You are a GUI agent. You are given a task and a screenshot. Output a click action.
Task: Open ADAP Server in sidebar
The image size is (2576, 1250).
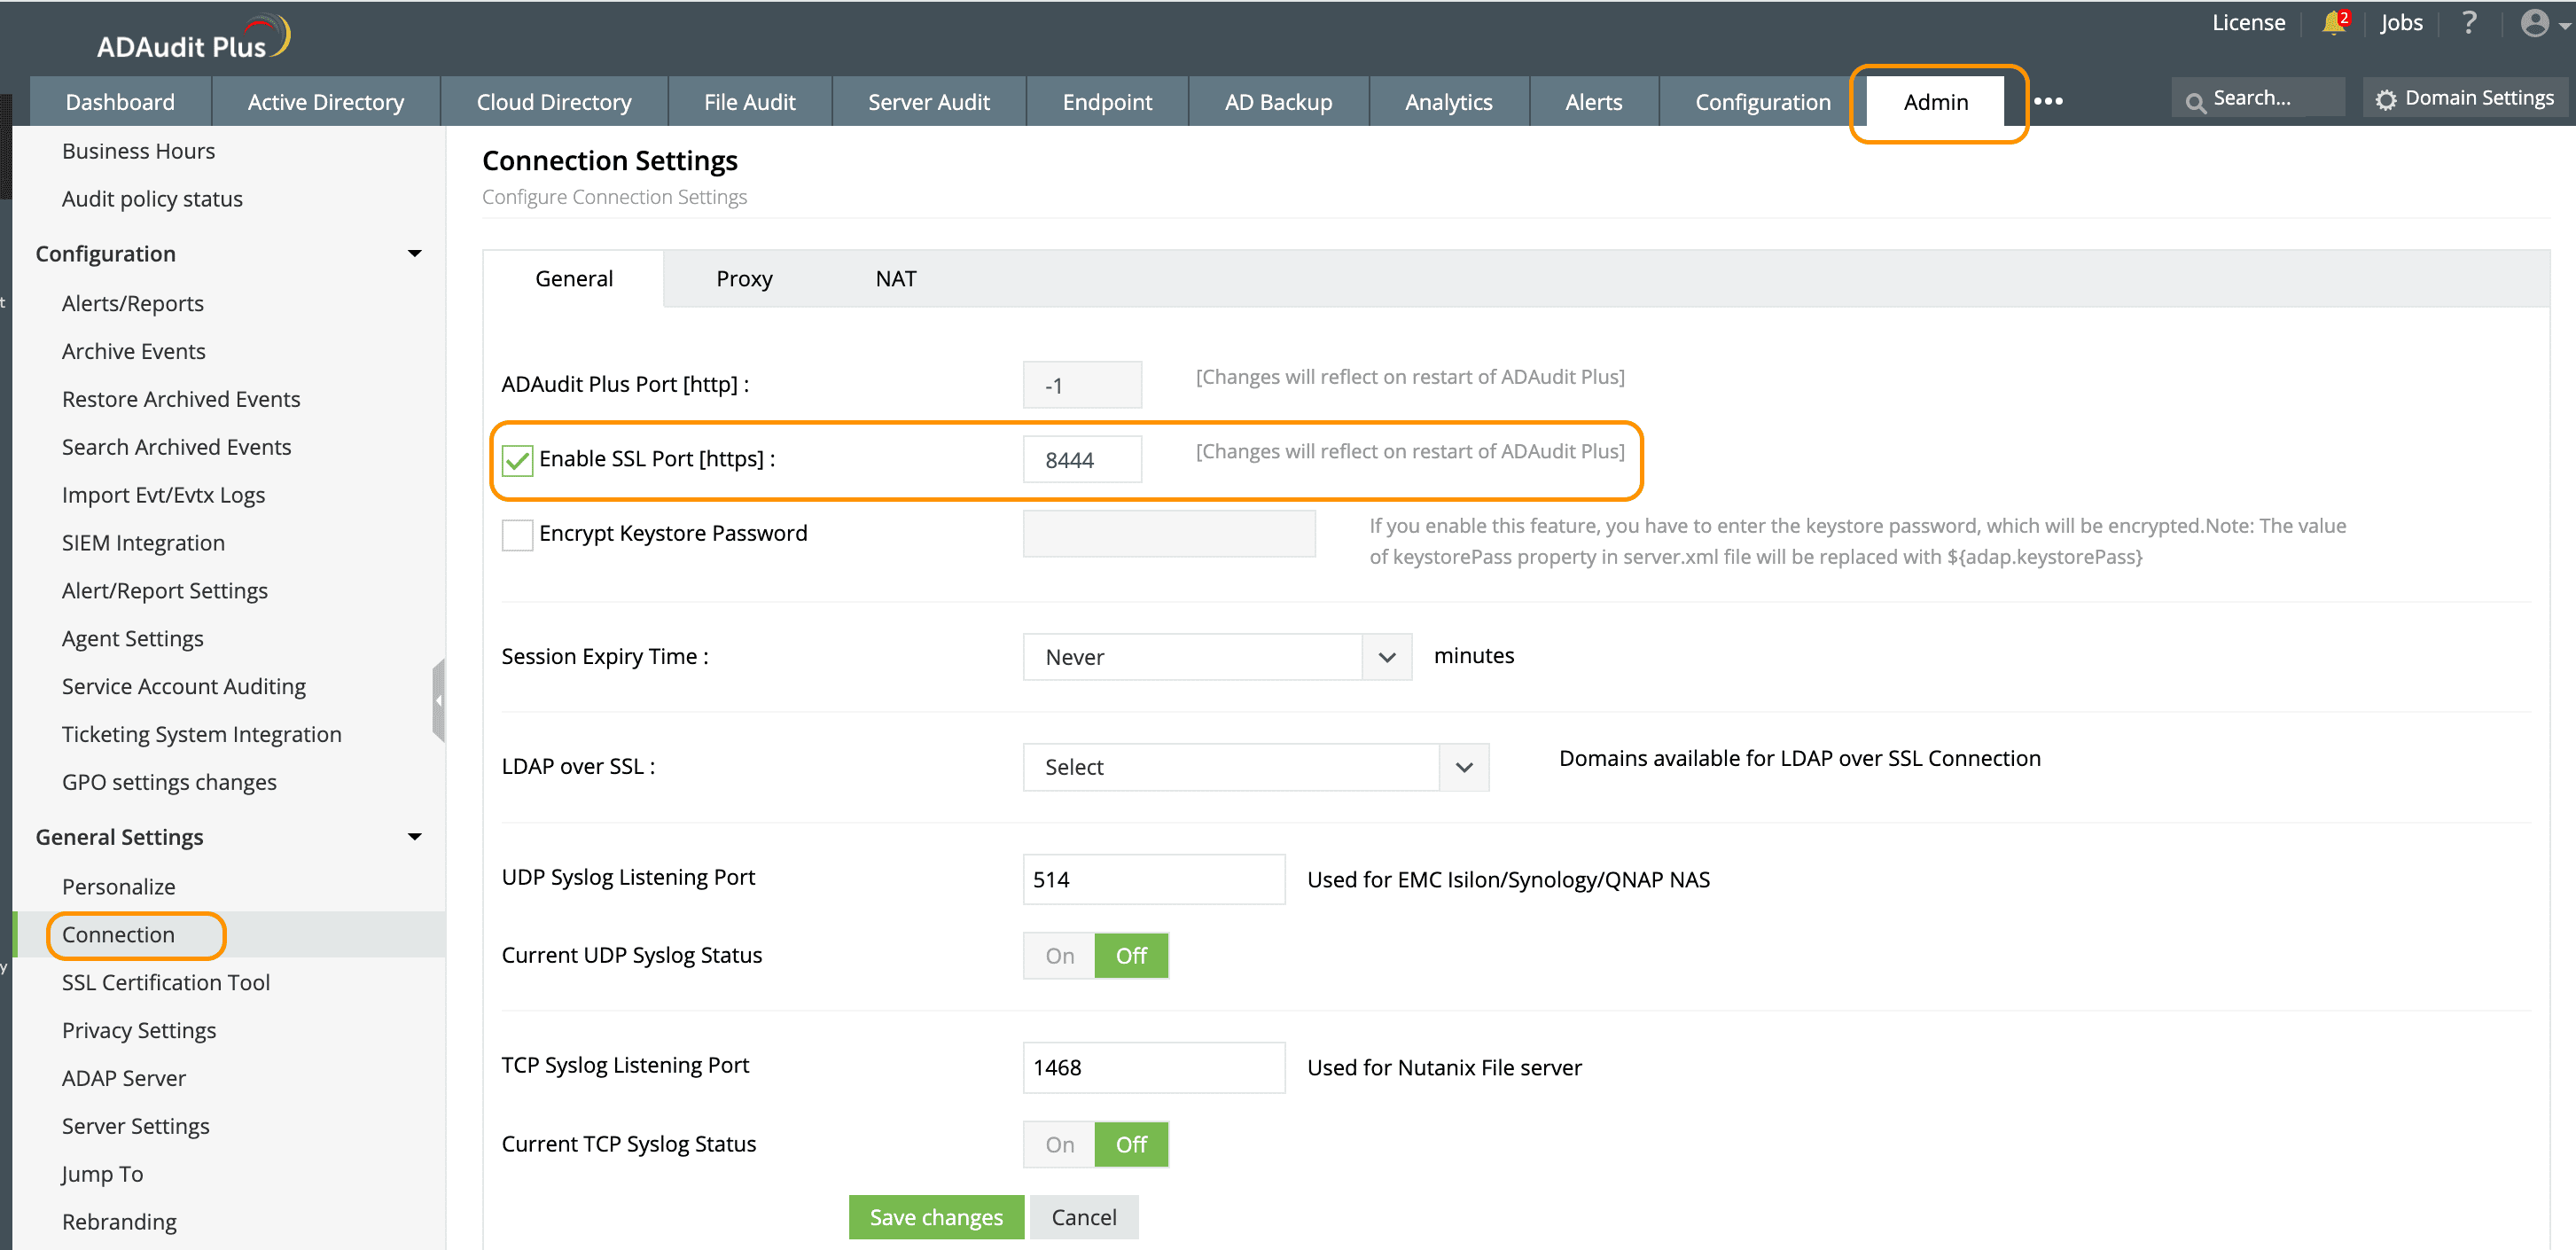[x=123, y=1079]
